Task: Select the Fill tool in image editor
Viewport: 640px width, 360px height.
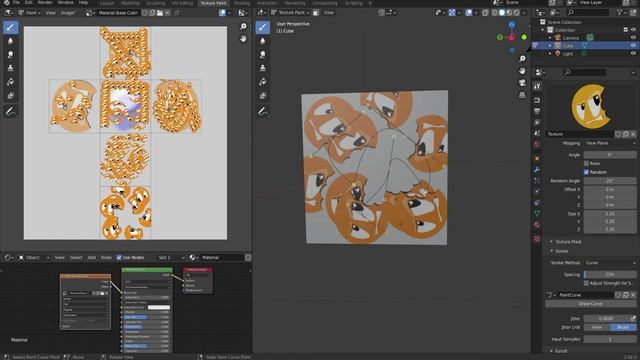Action: click(11, 82)
